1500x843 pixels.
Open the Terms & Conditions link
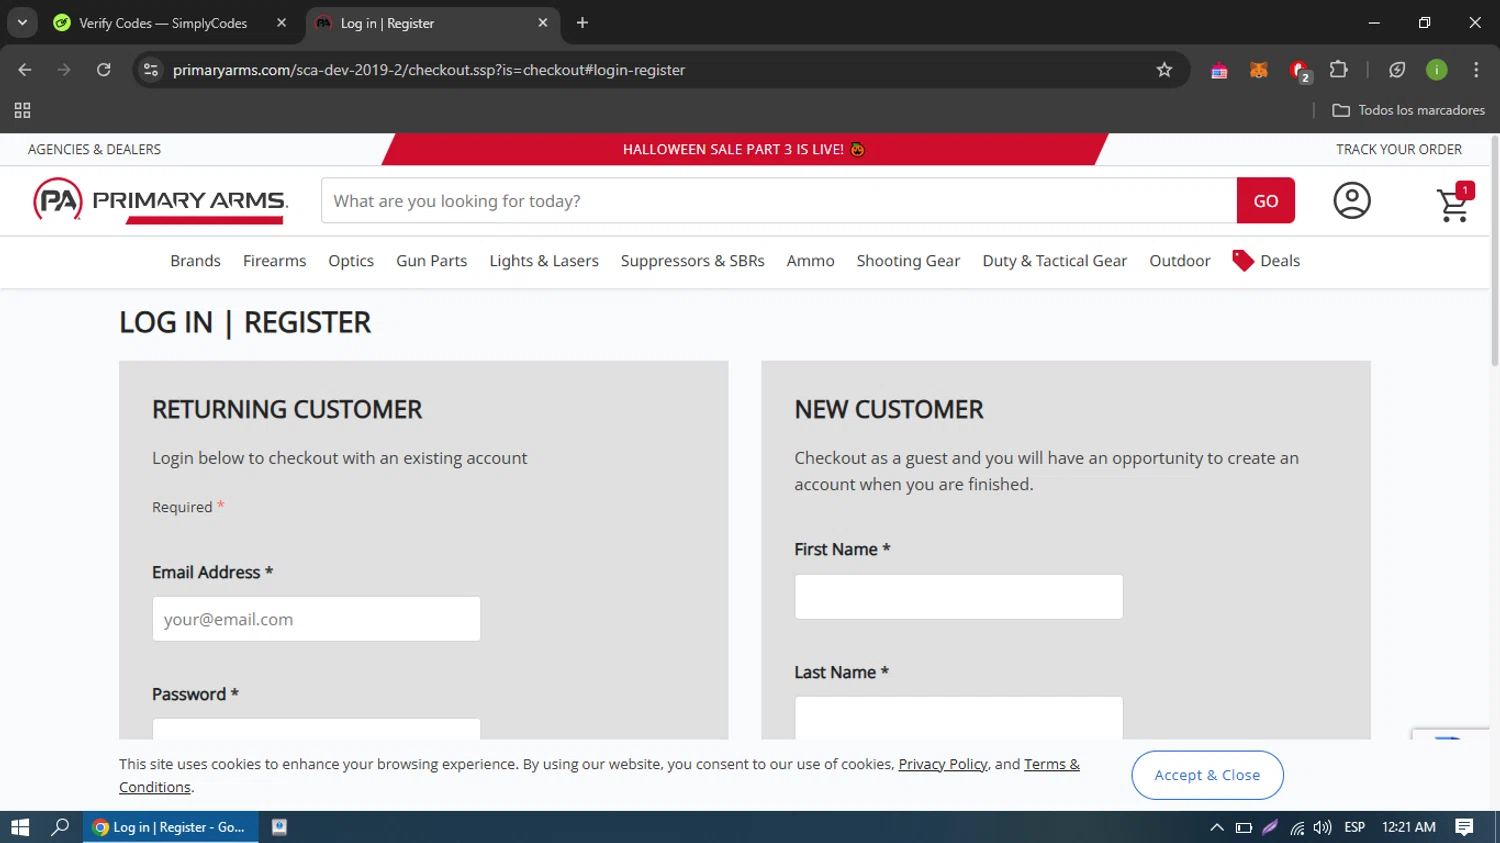(x=1051, y=764)
